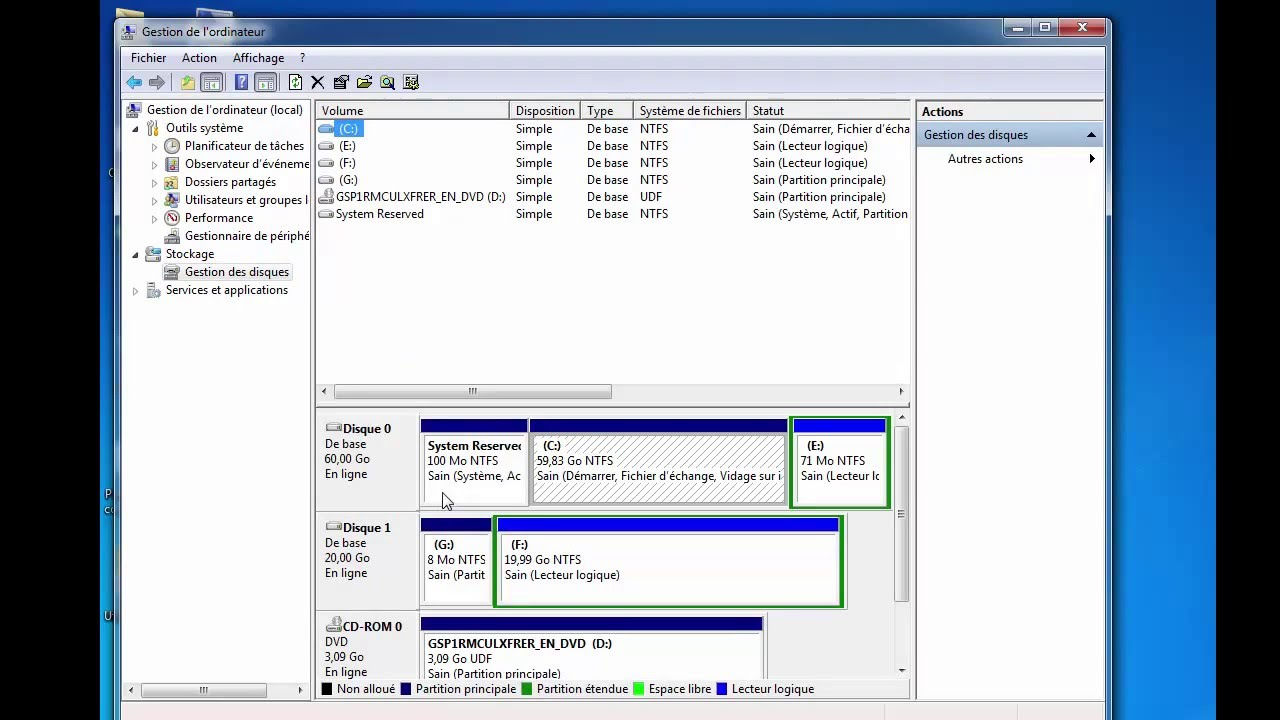Screen dimensions: 1280x720
Task: Click the Performance red circle icon
Action: [x=172, y=218]
